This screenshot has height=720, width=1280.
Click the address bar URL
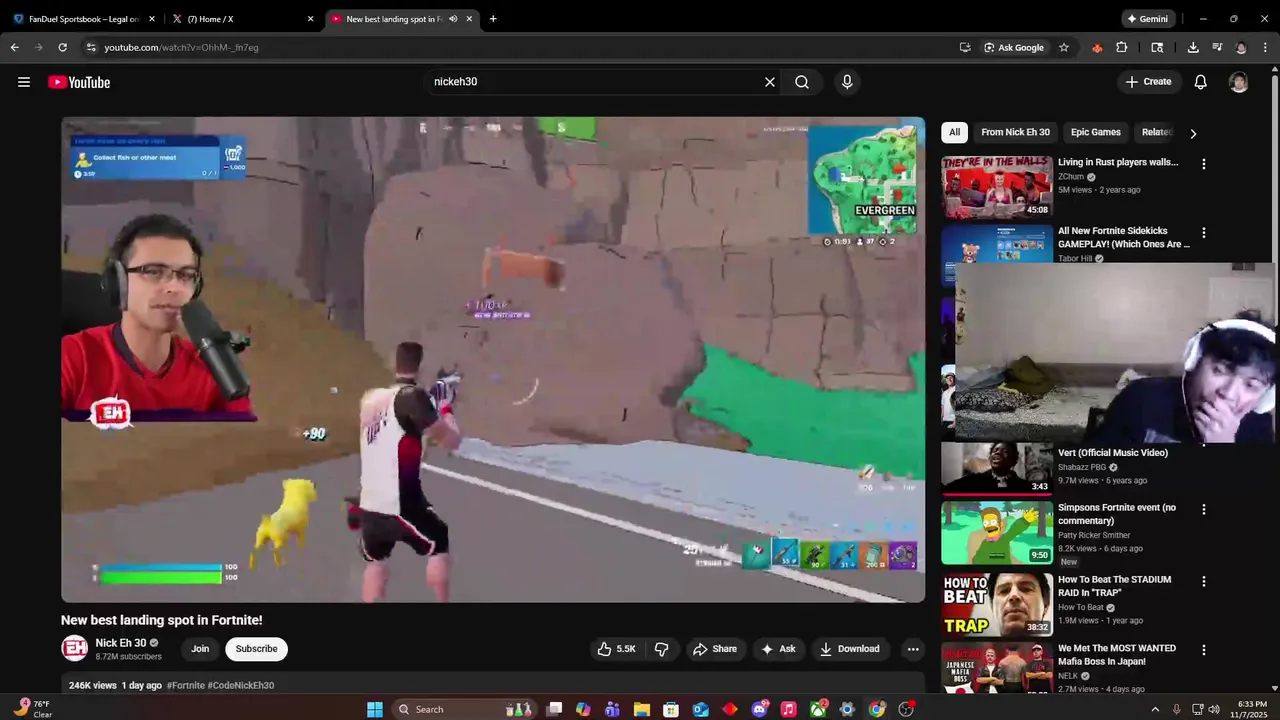[181, 47]
